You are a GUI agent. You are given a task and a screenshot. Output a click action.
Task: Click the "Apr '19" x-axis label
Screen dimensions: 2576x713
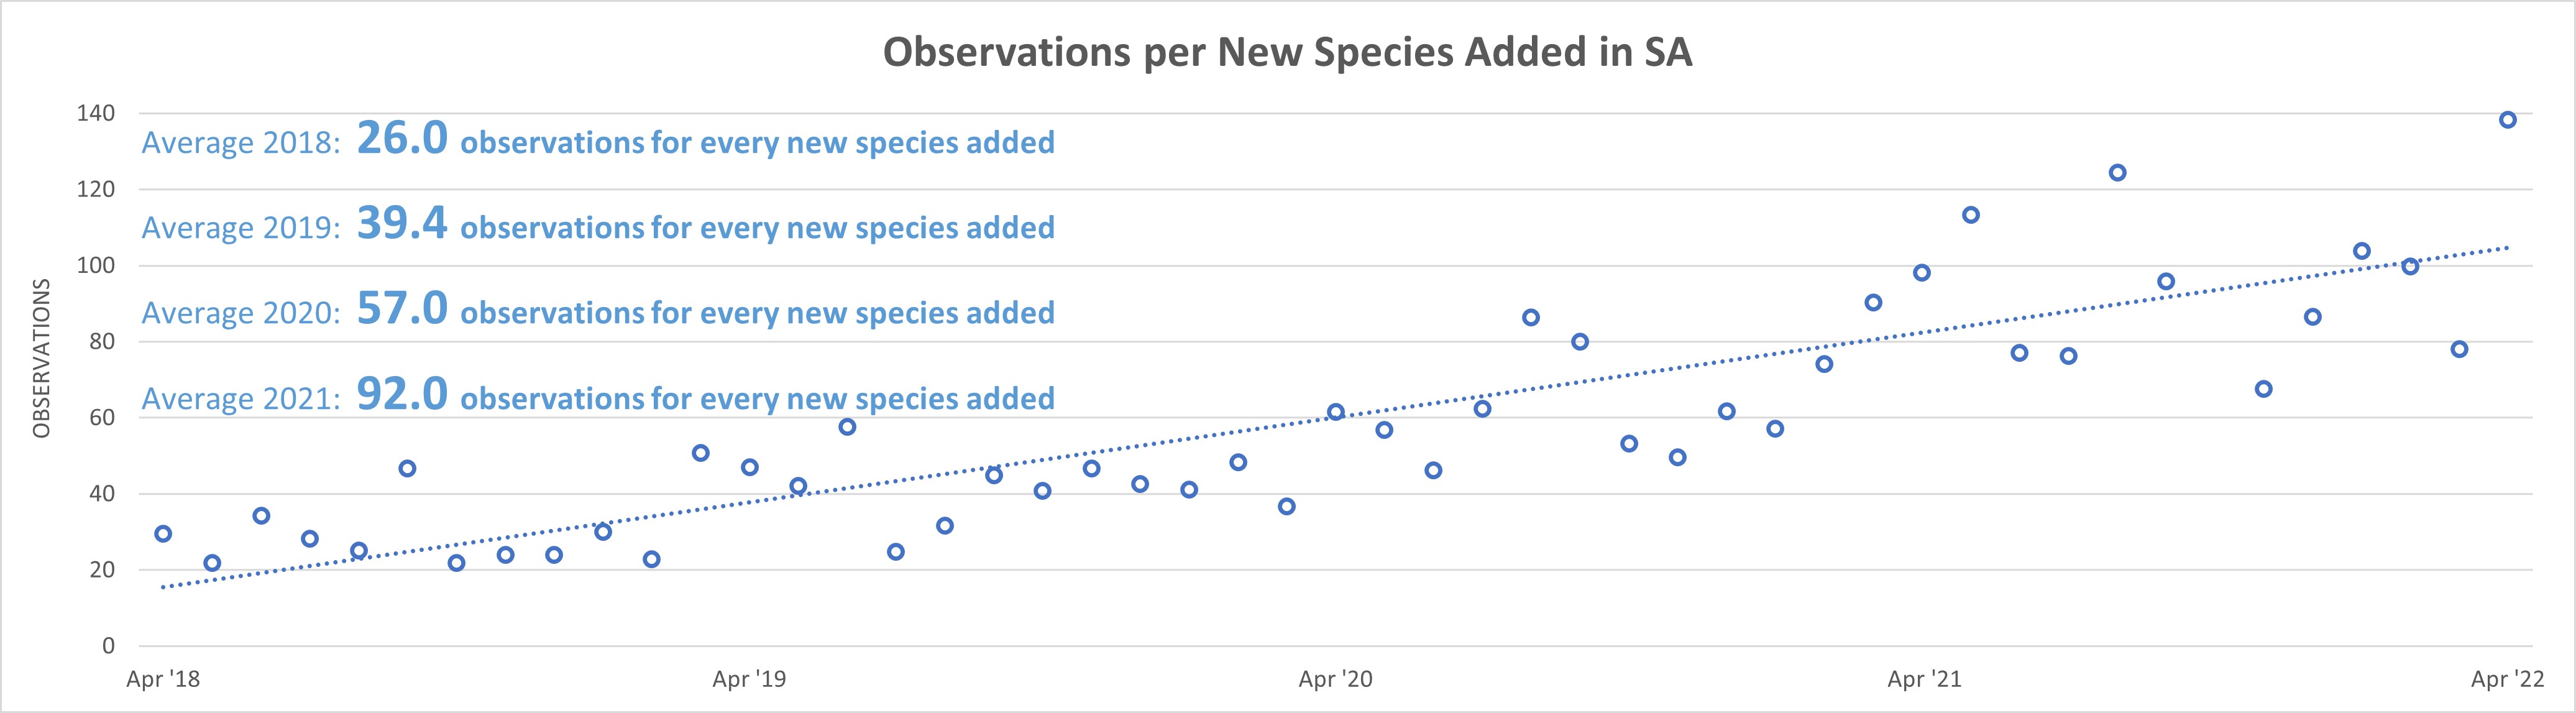click(x=749, y=680)
